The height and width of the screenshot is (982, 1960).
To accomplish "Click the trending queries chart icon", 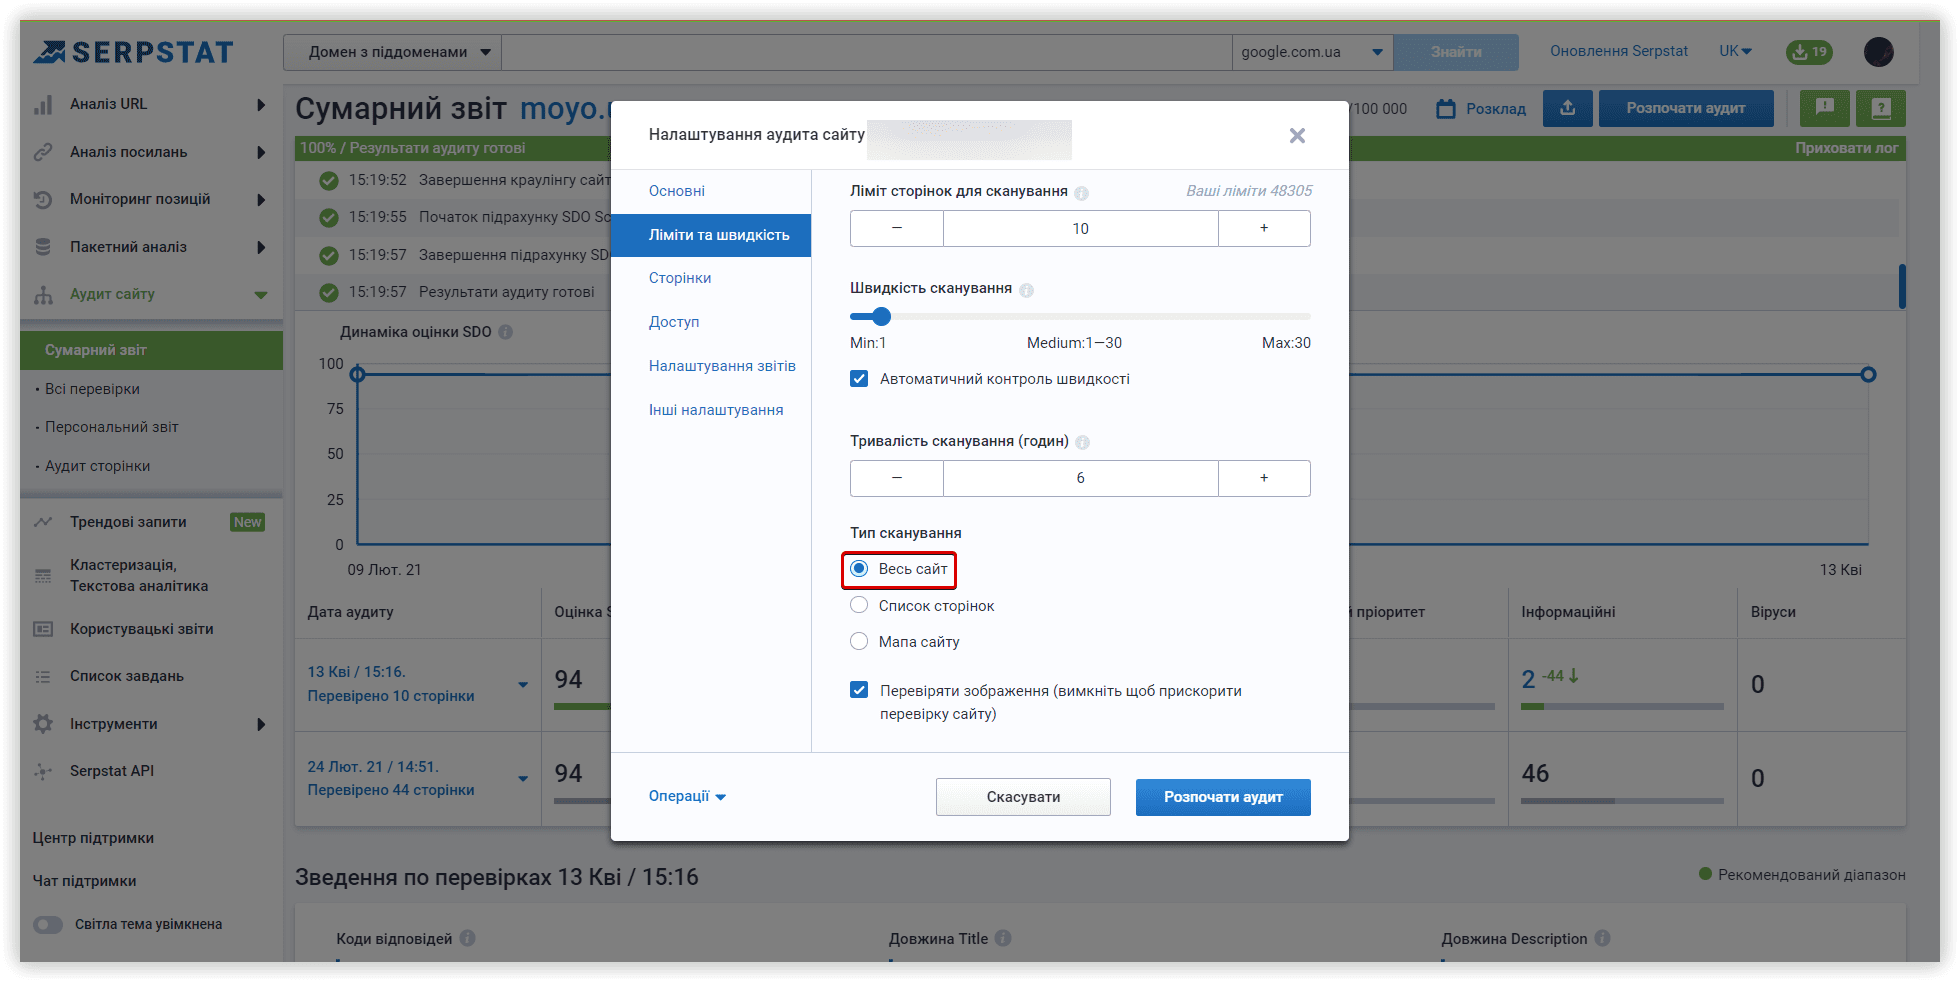I will 43,522.
